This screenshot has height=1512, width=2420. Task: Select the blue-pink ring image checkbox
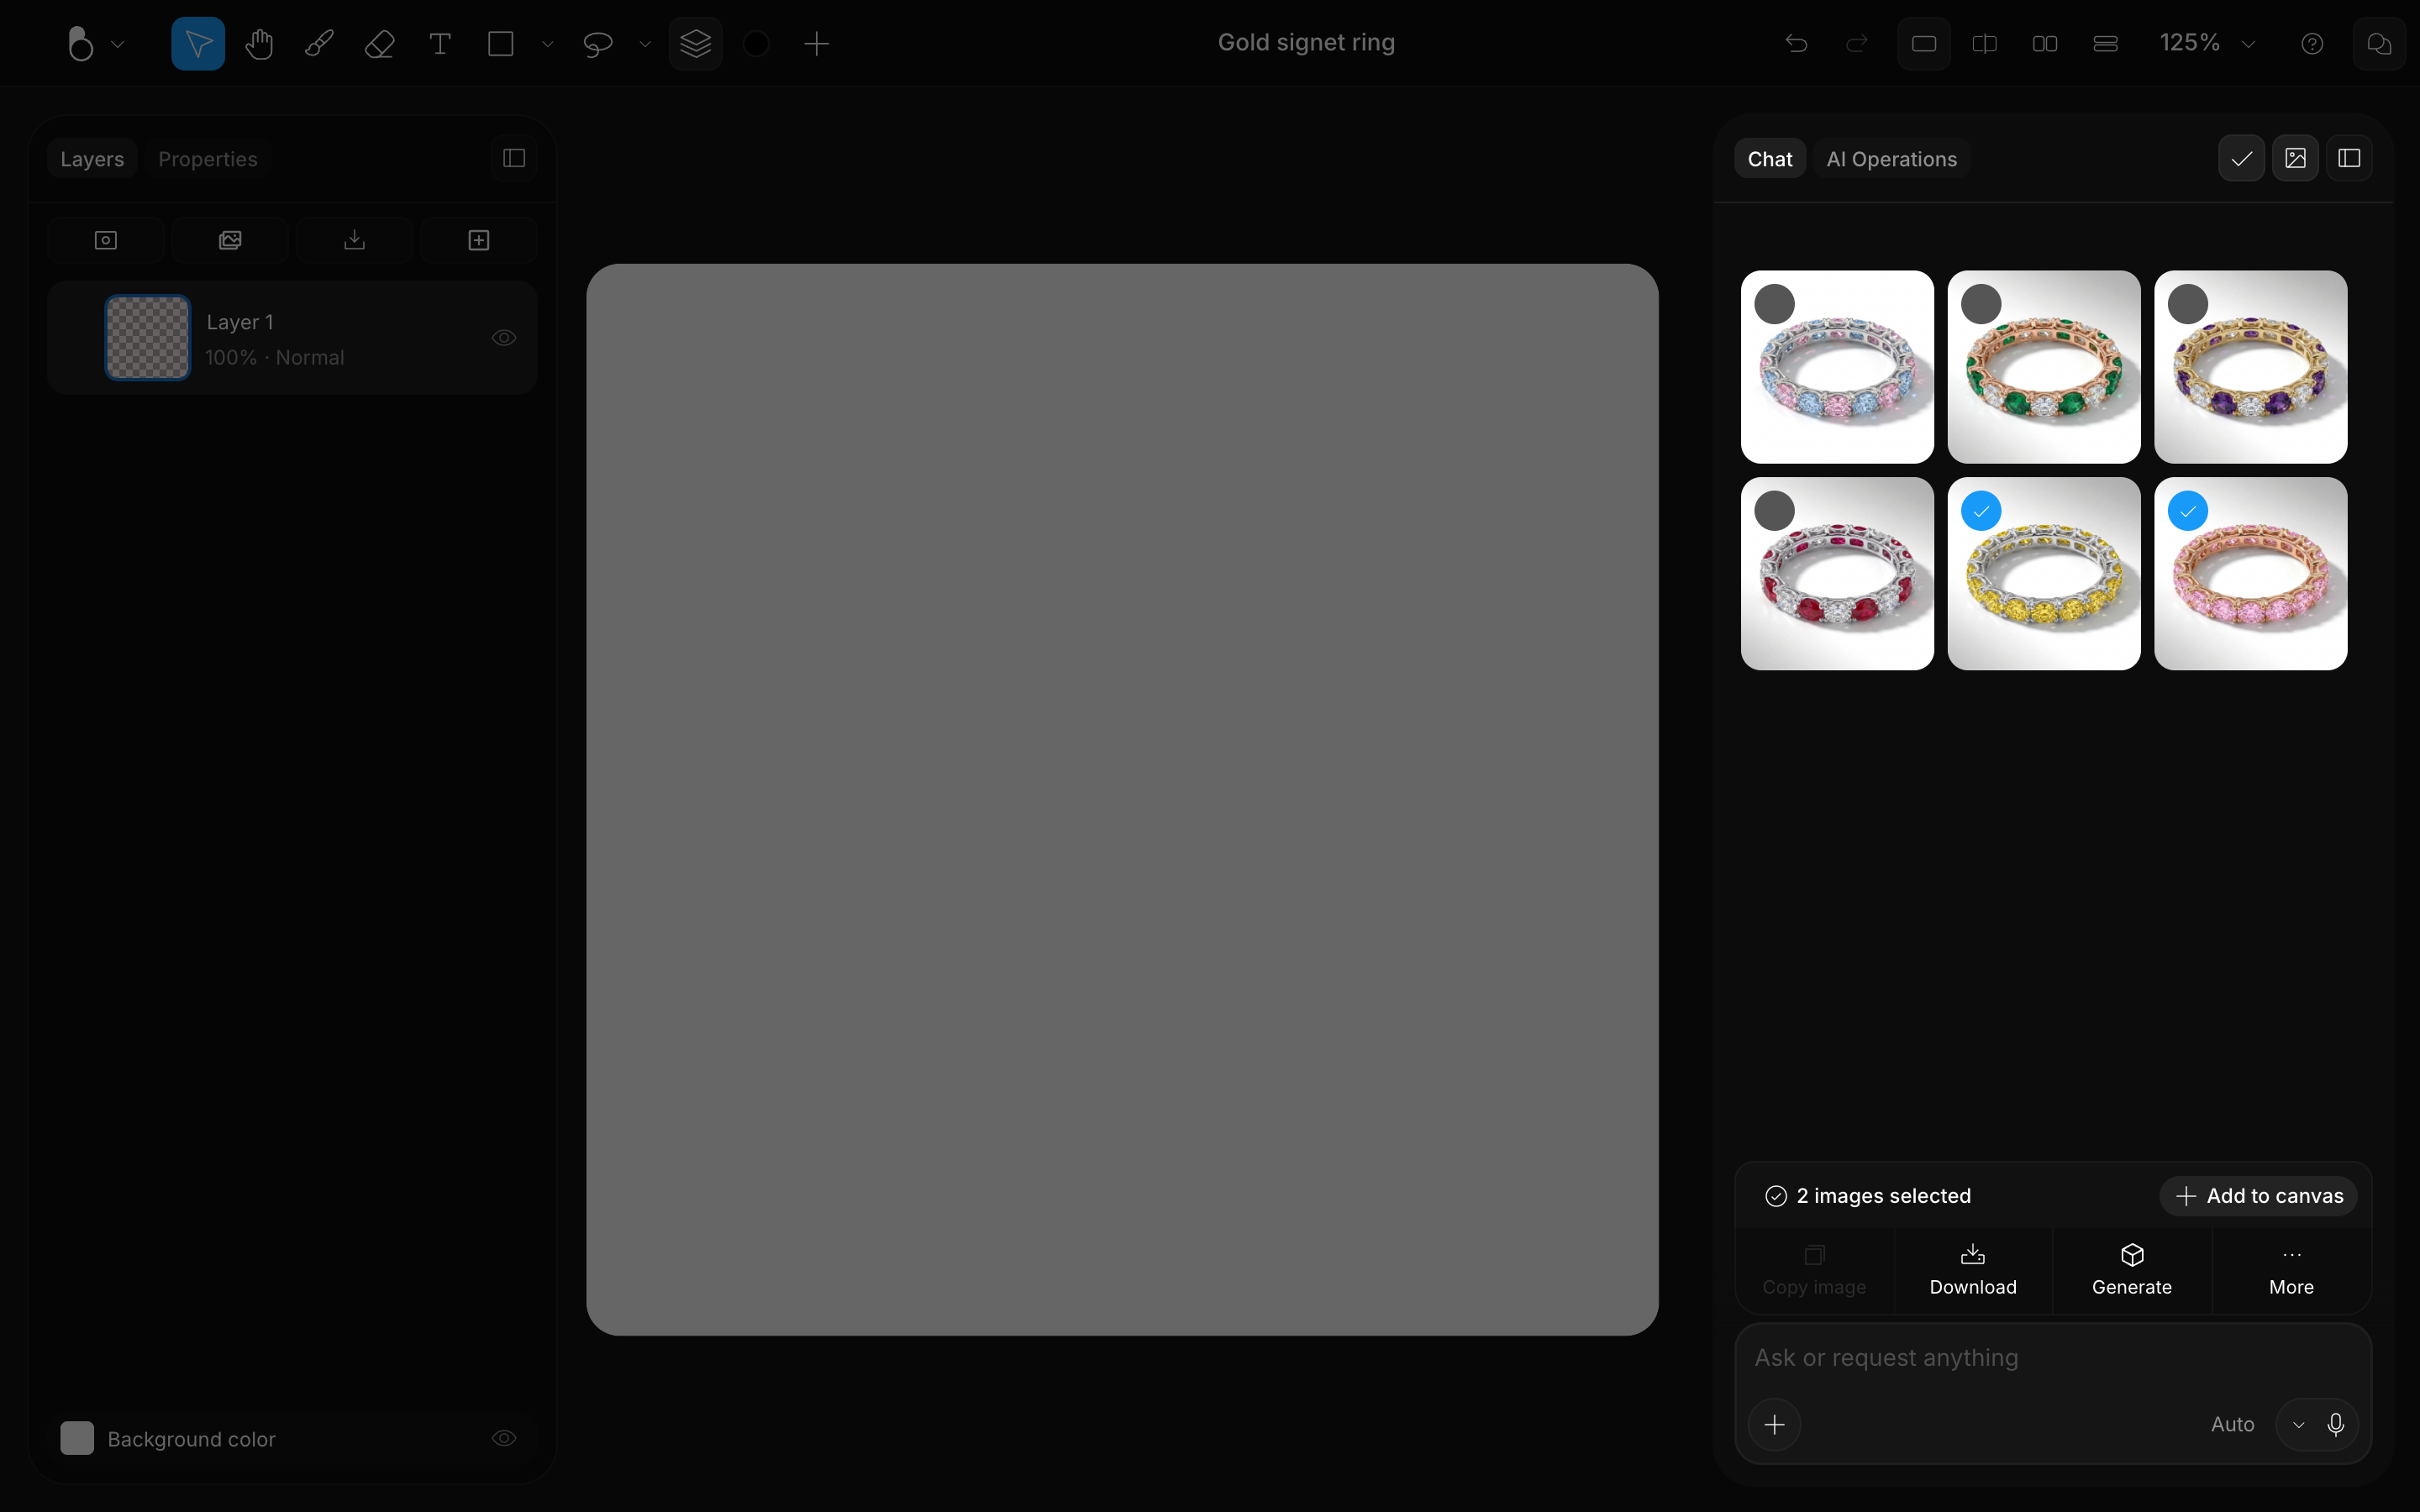pyautogui.click(x=1775, y=304)
